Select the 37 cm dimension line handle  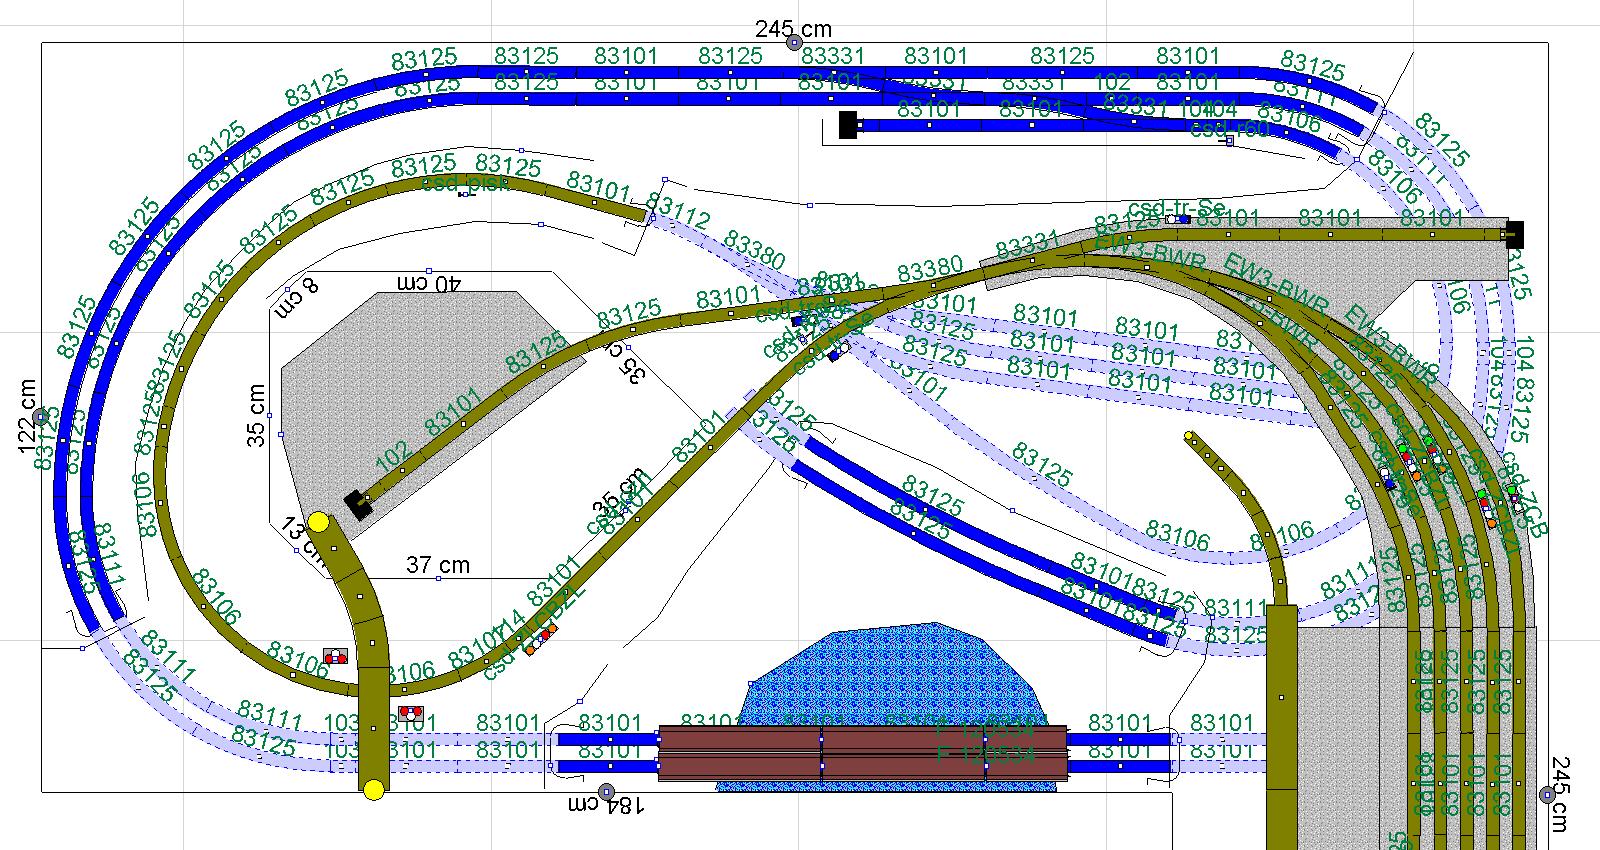tap(438, 578)
